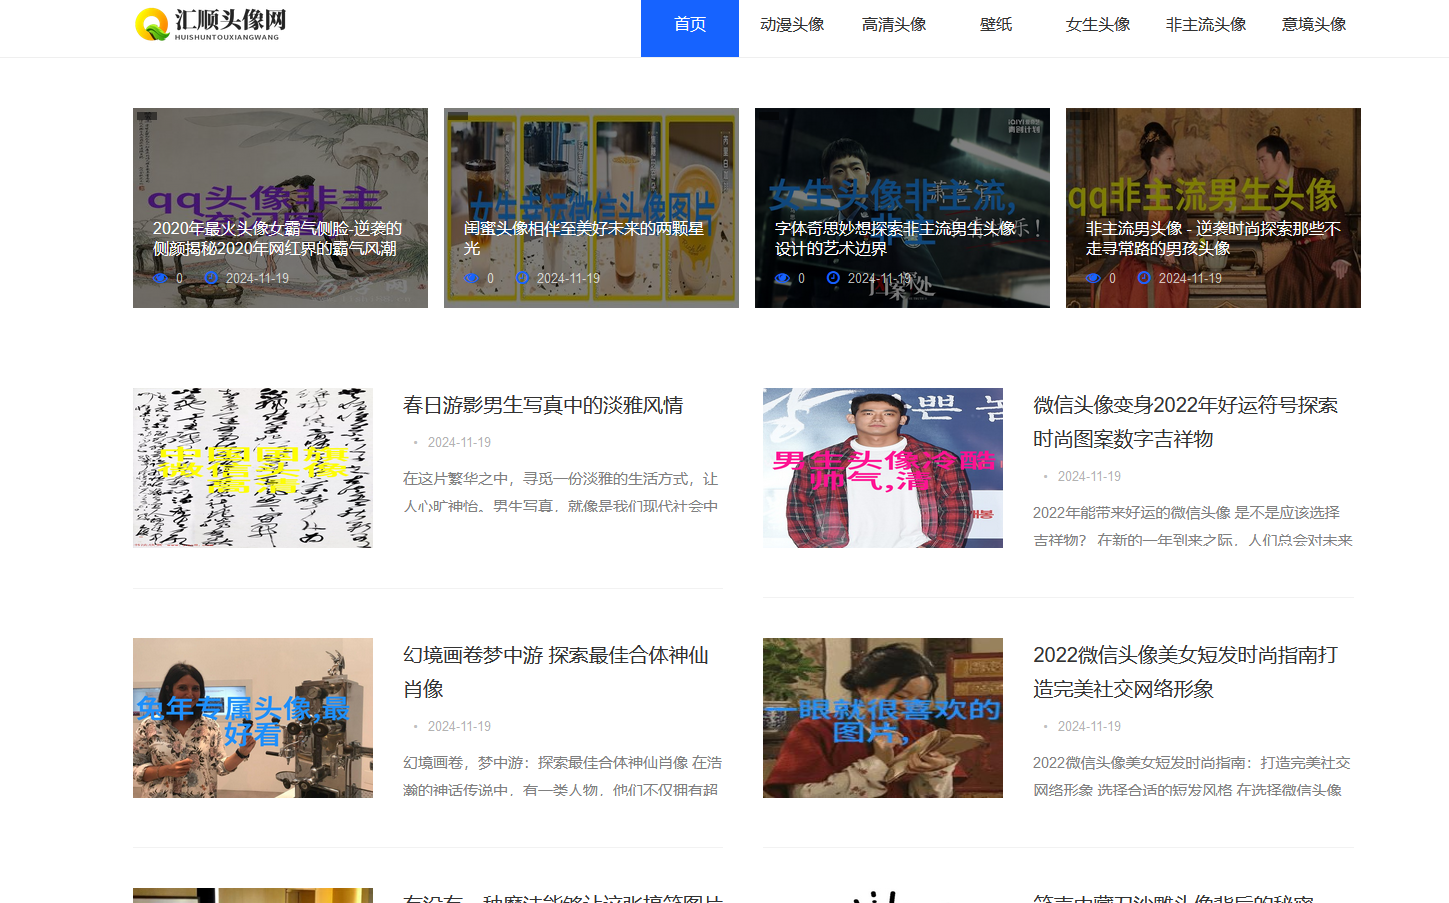The height and width of the screenshot is (903, 1449).
Task: Click the excerpt starting 2022微信头像美女短发时尚指南：打造
Action: 1192,776
